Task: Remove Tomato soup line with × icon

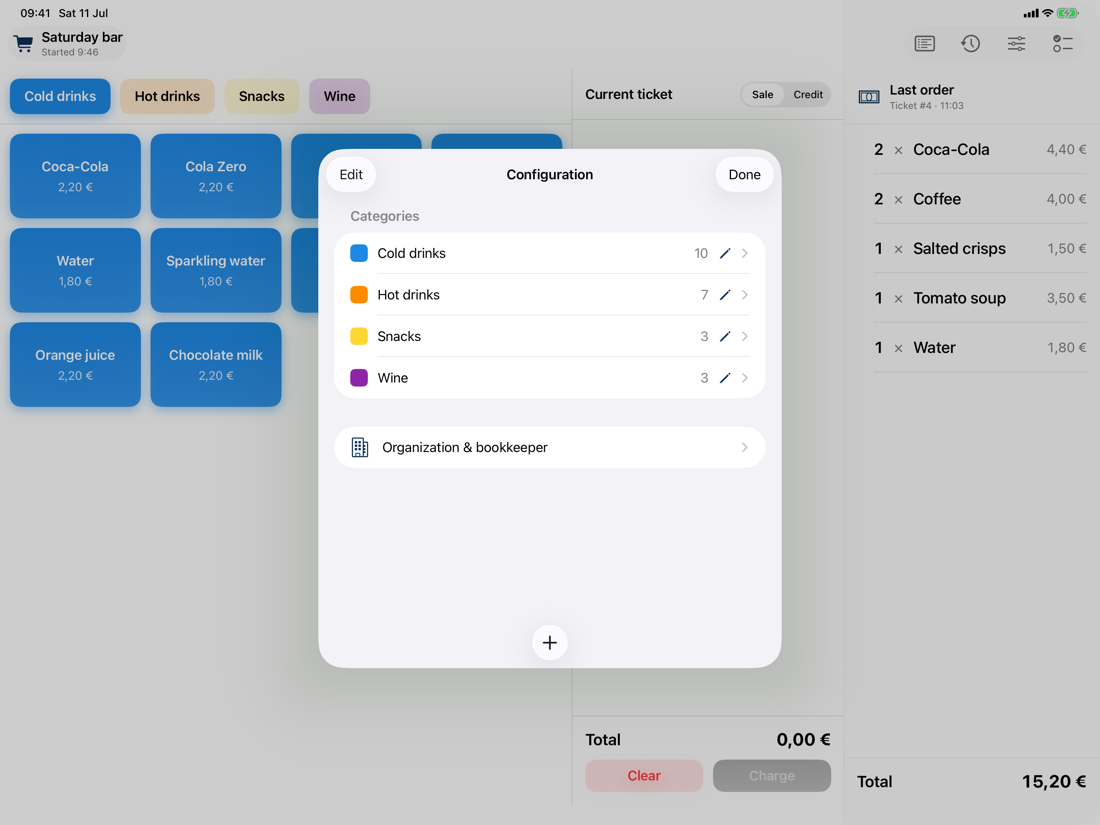Action: (x=898, y=299)
